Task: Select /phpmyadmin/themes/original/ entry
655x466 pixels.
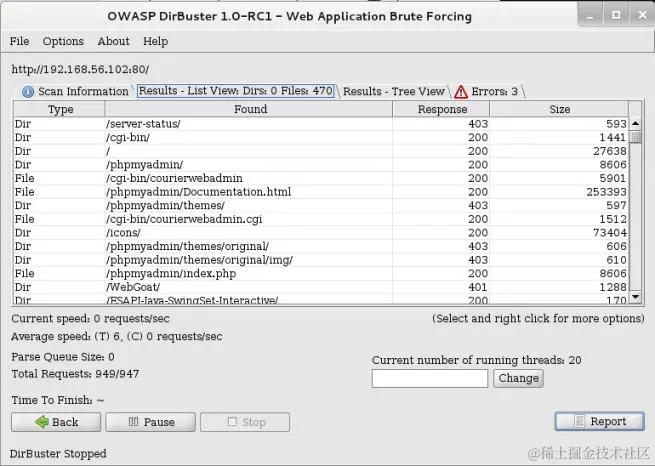Action: [x=321, y=246]
